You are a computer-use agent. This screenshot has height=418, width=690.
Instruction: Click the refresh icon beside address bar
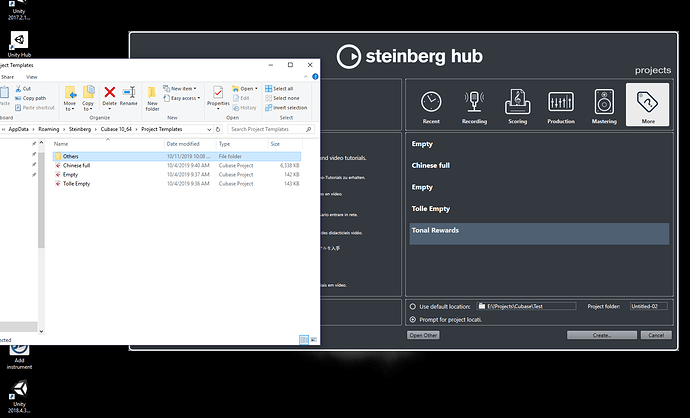click(218, 129)
